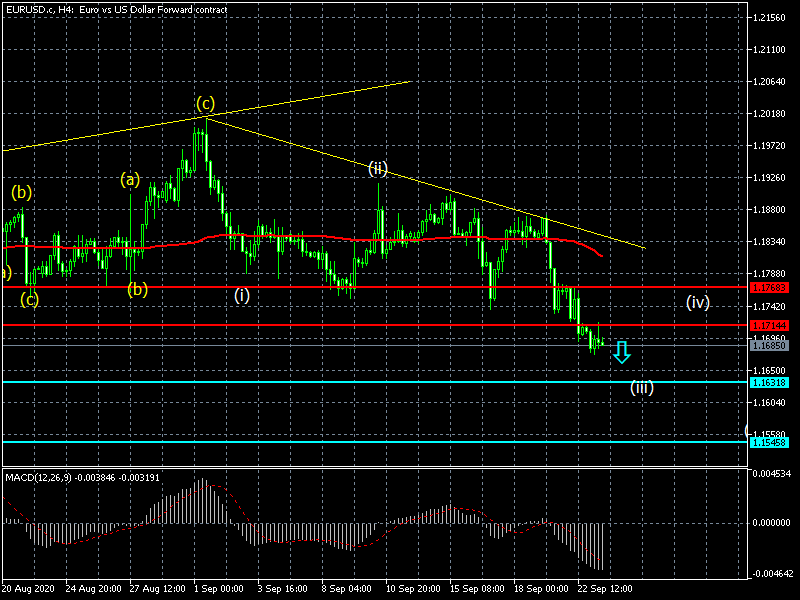Select the yellow (a) wave label
The image size is (800, 600).
(x=130, y=180)
